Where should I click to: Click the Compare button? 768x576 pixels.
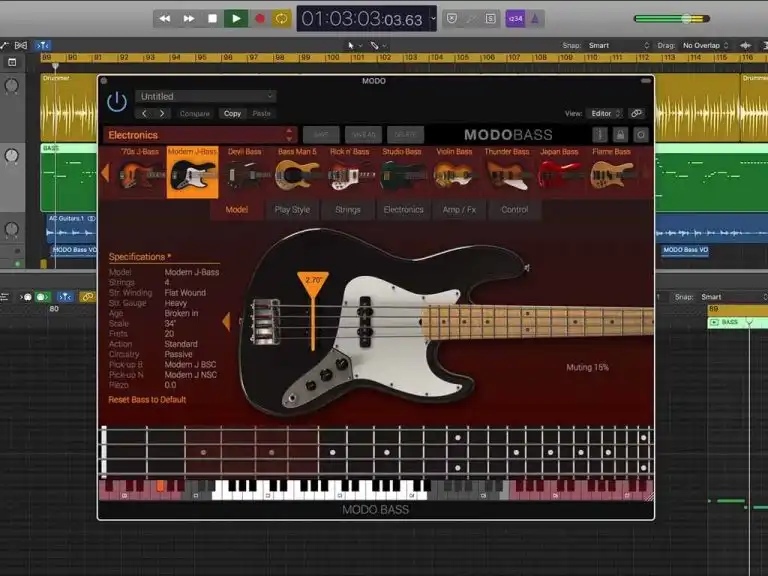(x=194, y=113)
